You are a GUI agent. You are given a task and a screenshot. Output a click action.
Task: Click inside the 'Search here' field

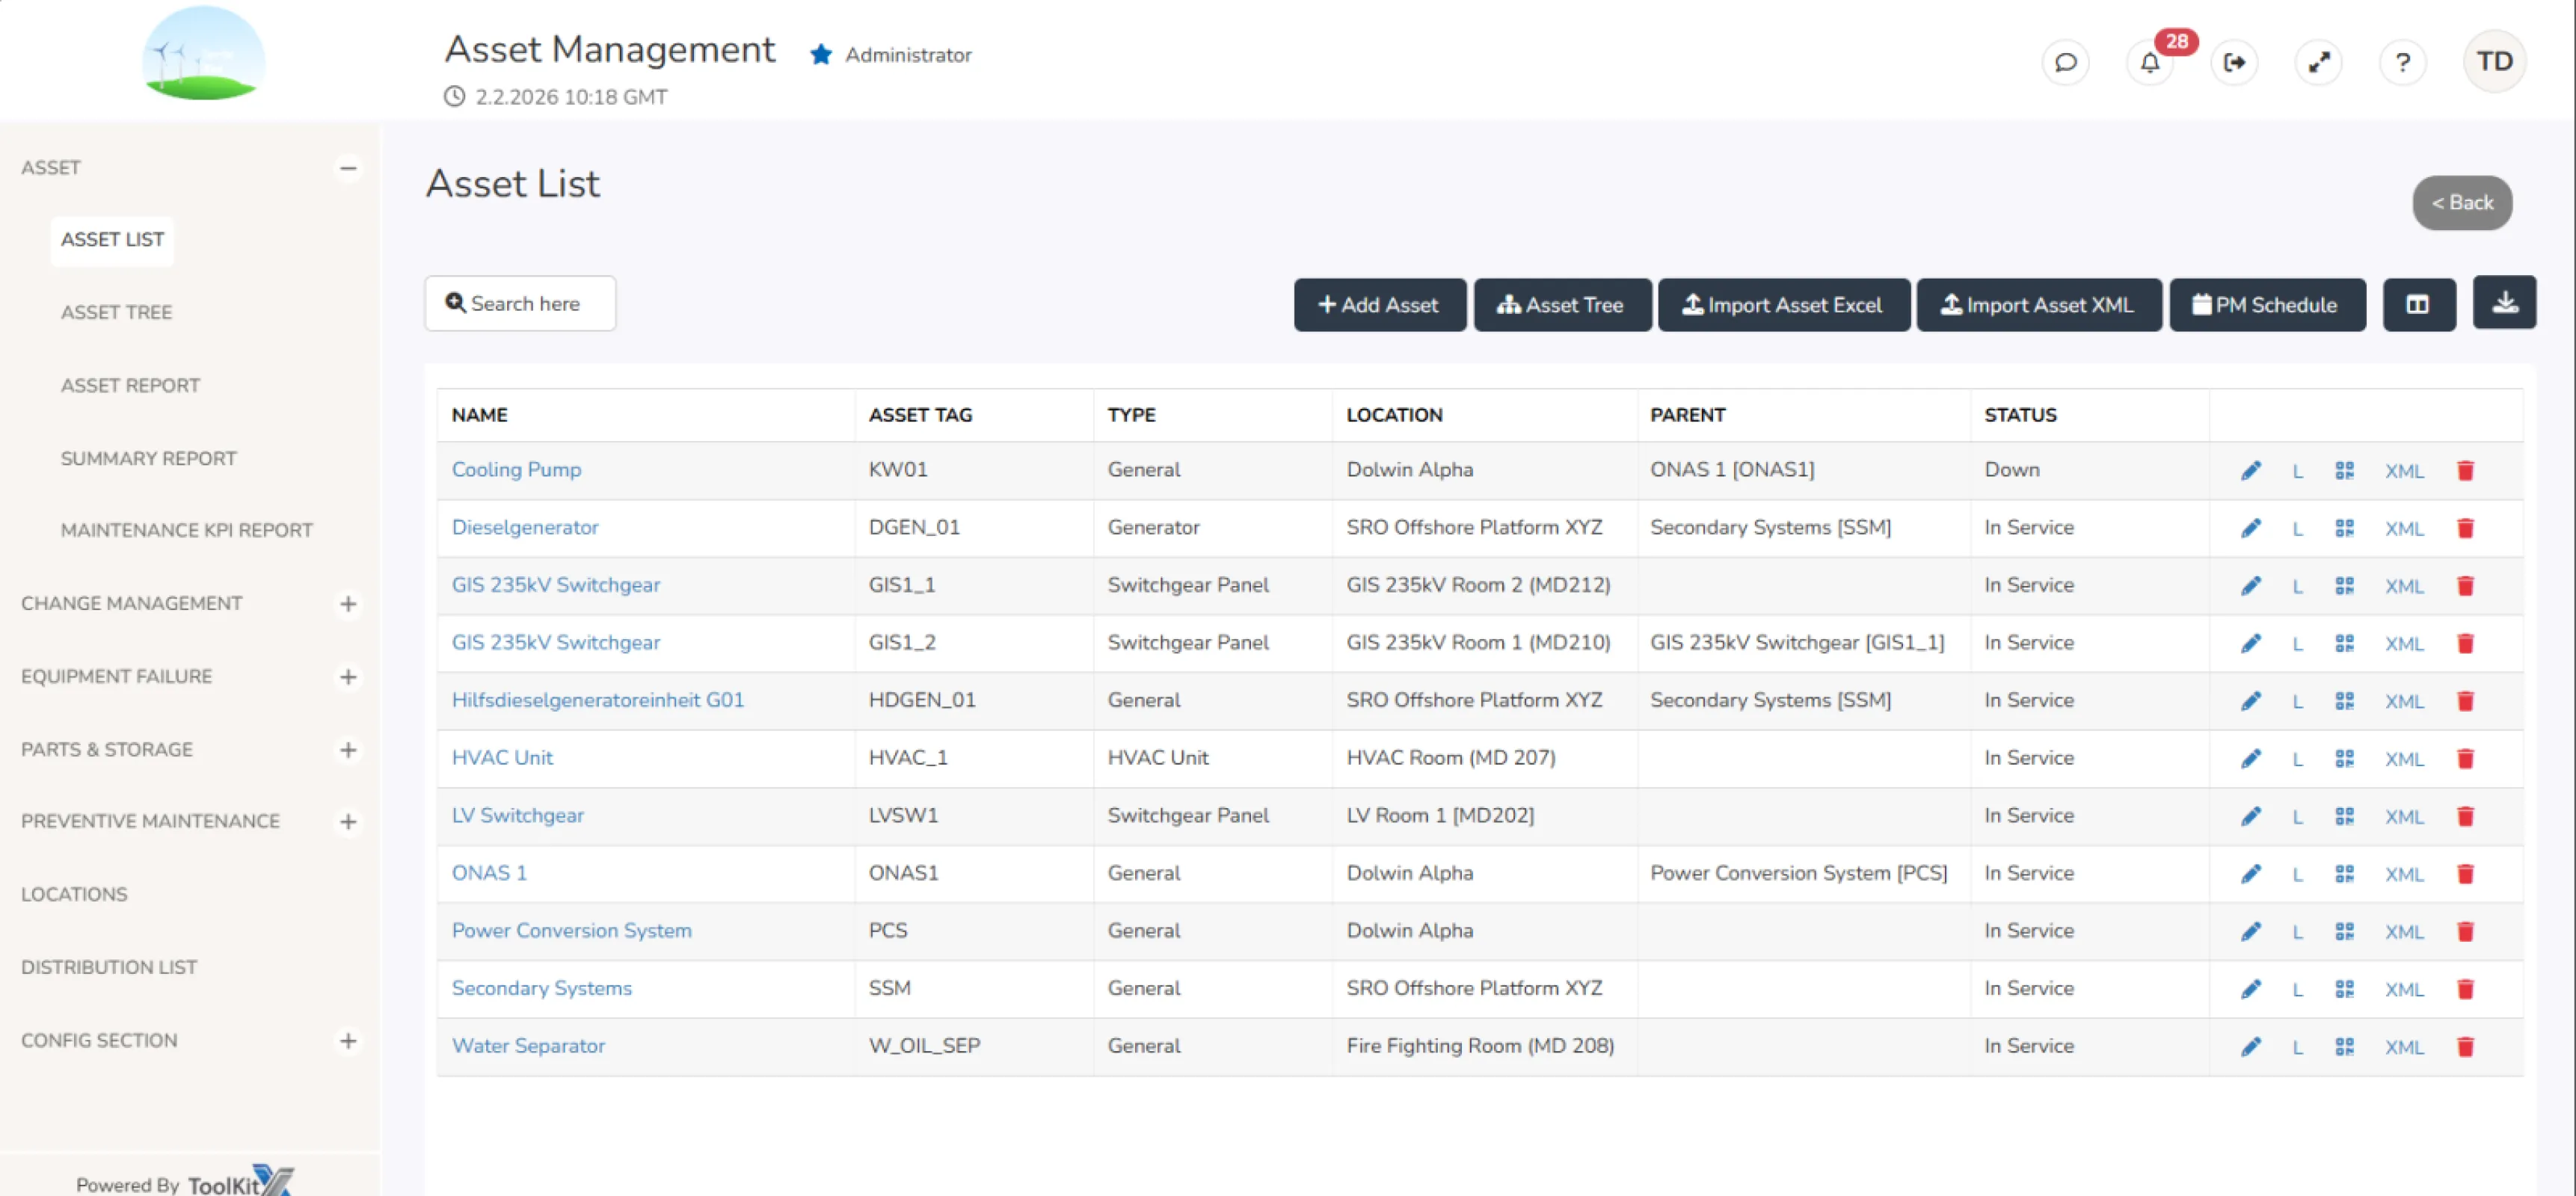520,303
